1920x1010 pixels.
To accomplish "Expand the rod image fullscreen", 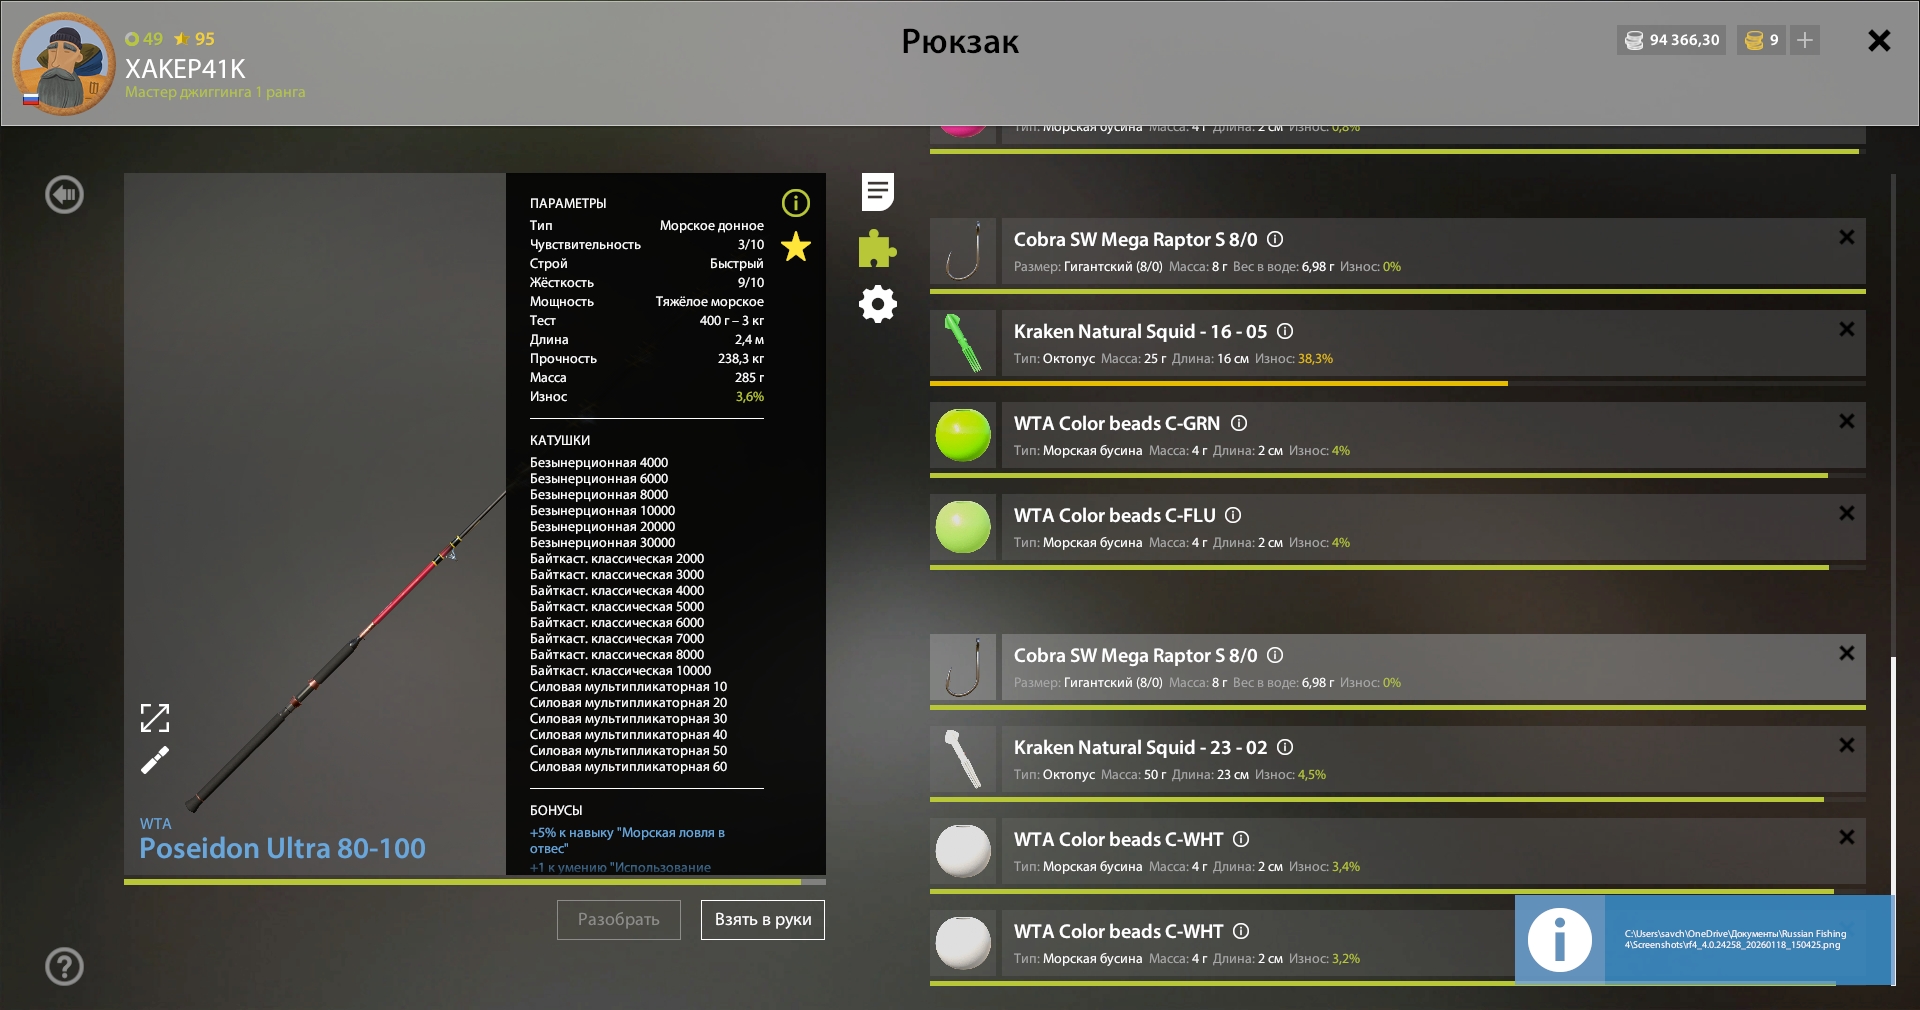I will (155, 717).
